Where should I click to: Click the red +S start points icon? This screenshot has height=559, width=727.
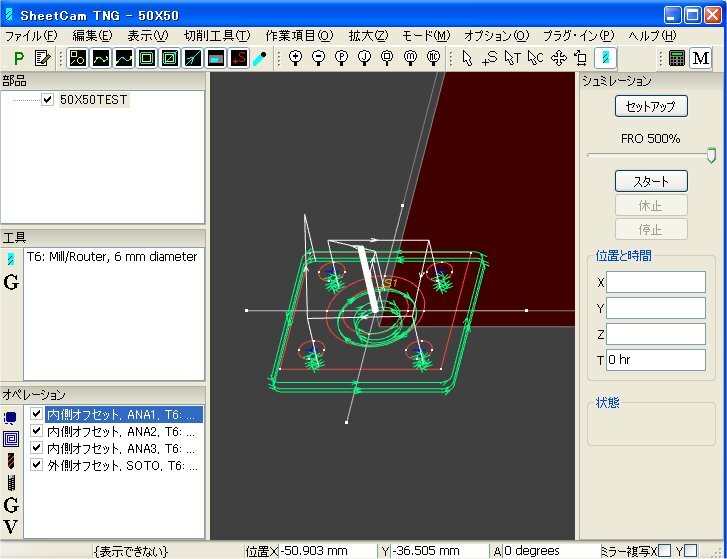239,58
